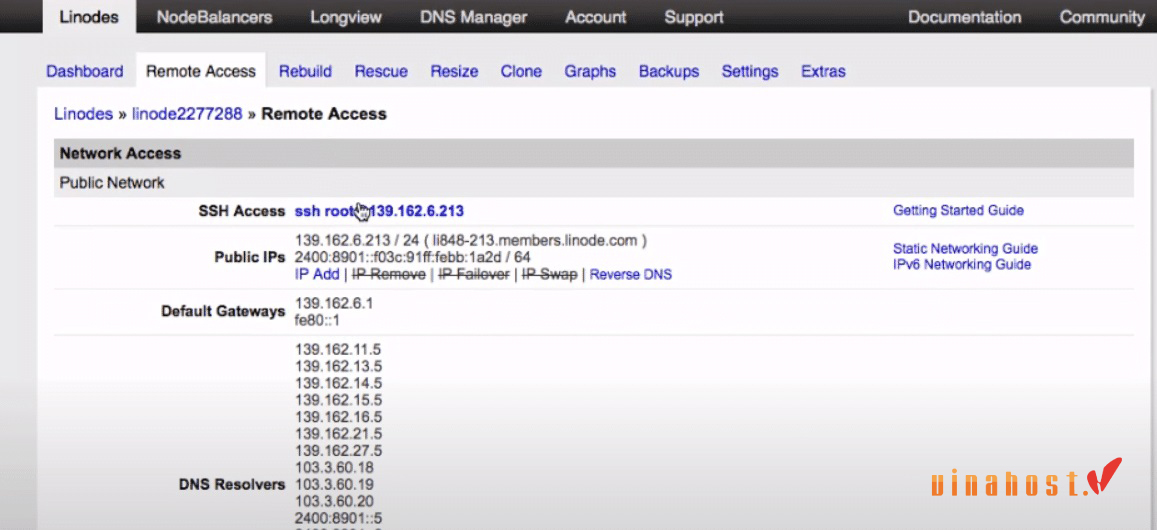Open the Documentation link in header
This screenshot has width=1157, height=530.
tap(964, 17)
